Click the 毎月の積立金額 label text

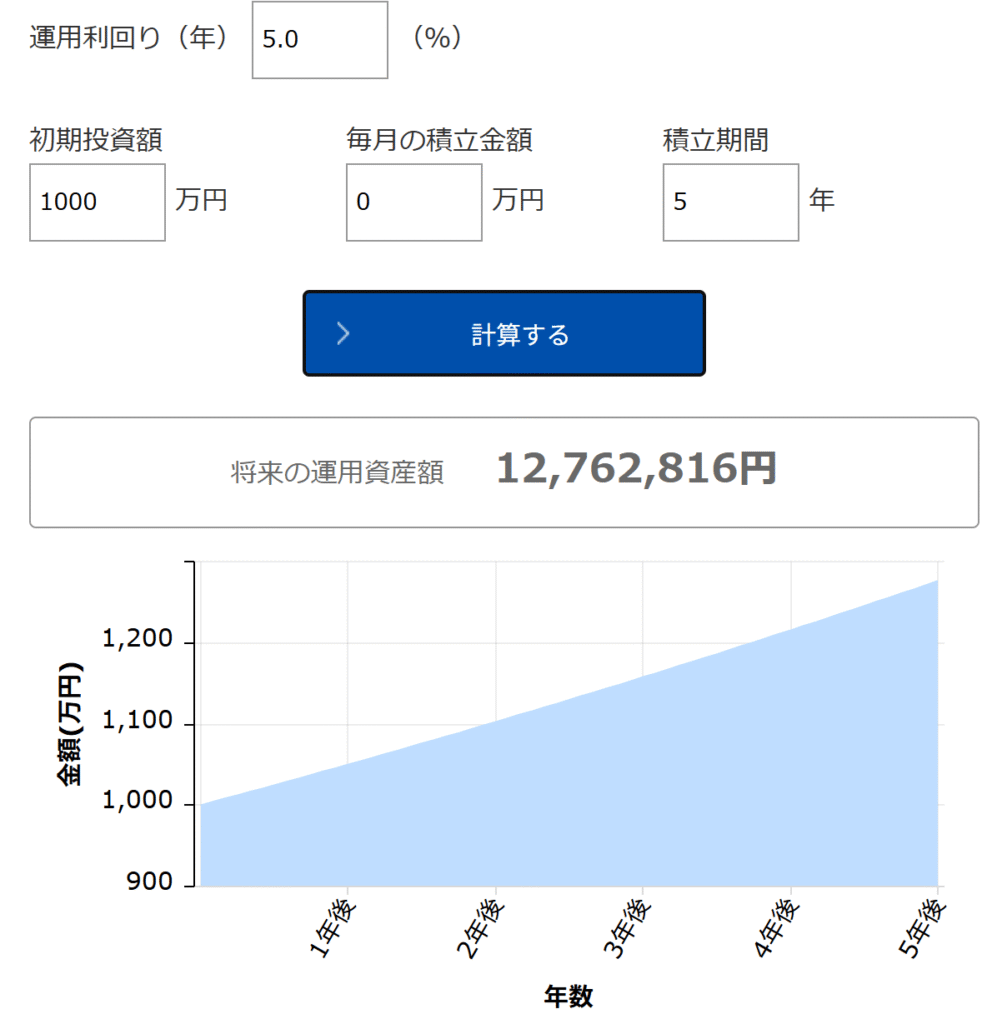[439, 140]
